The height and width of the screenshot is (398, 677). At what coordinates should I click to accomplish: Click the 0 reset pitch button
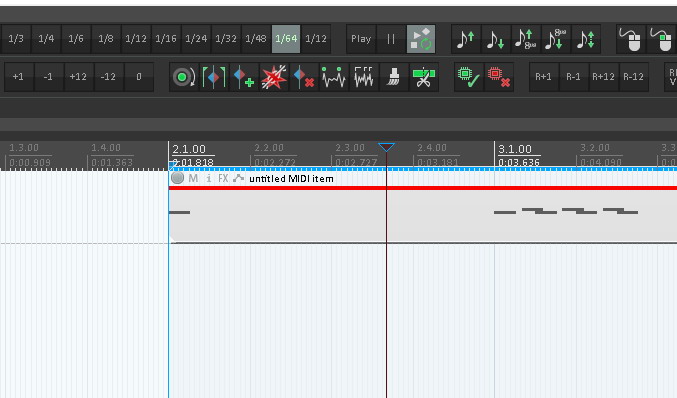coord(139,77)
